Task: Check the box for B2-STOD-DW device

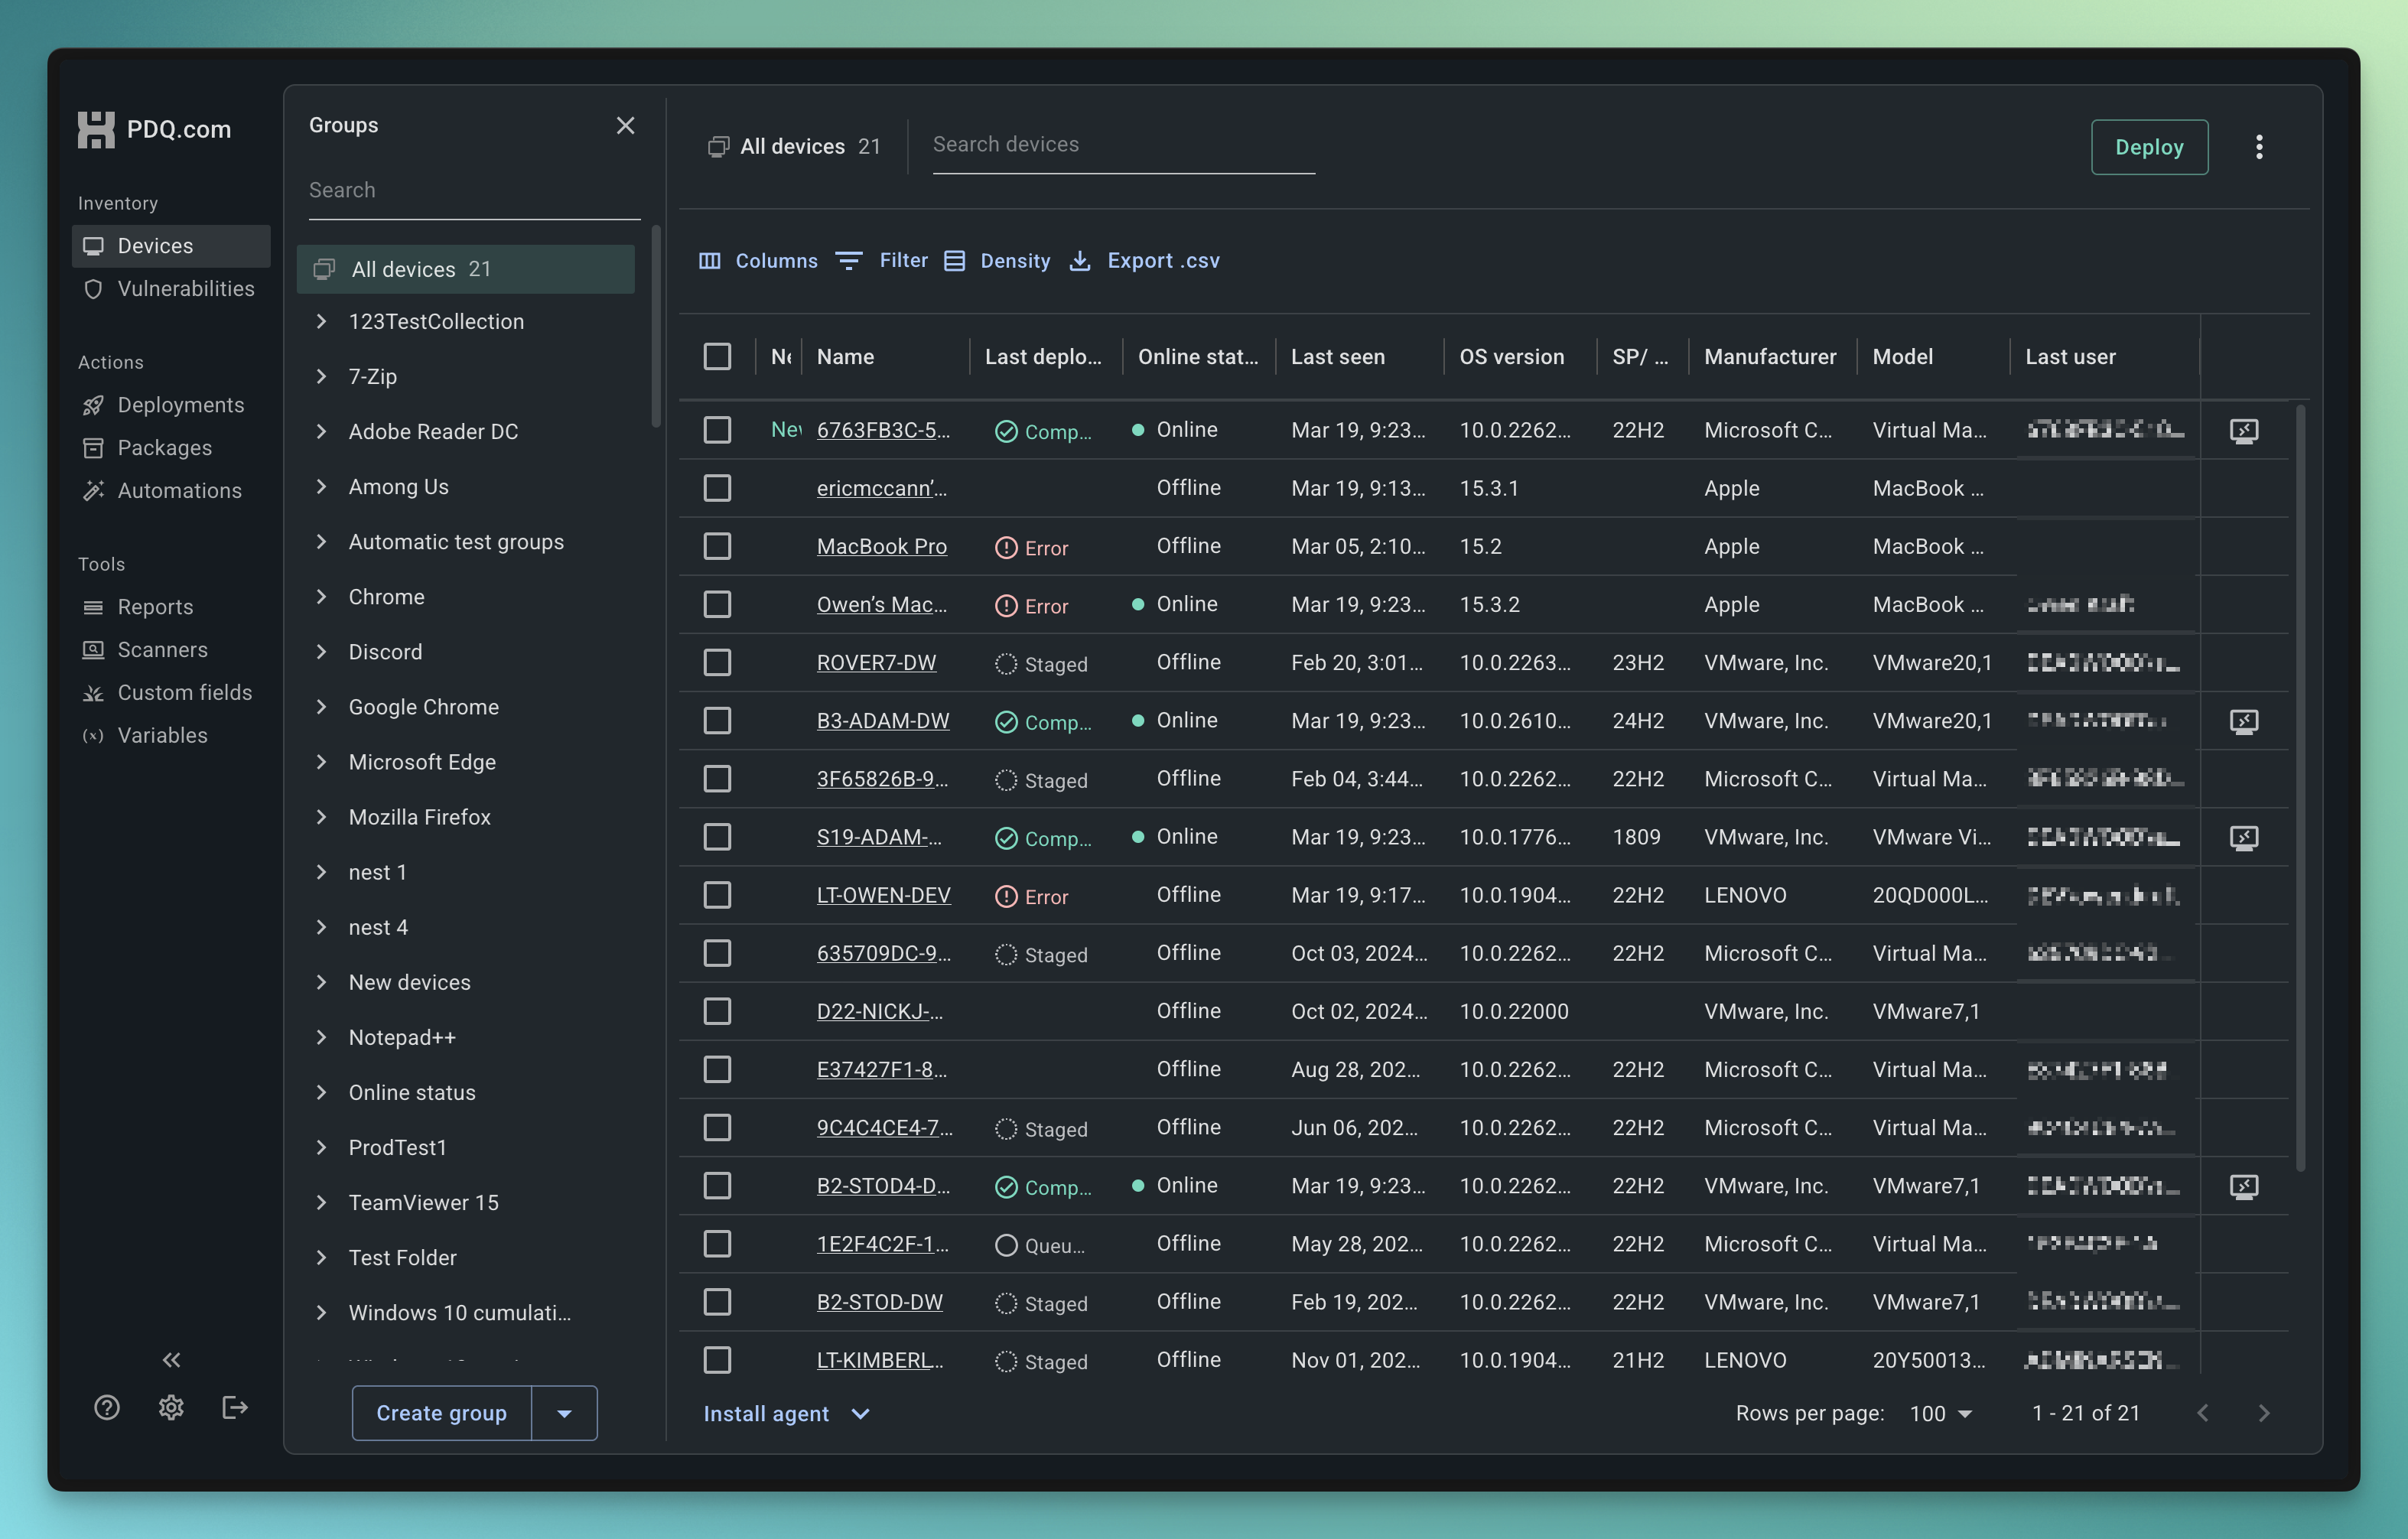Action: point(717,1302)
